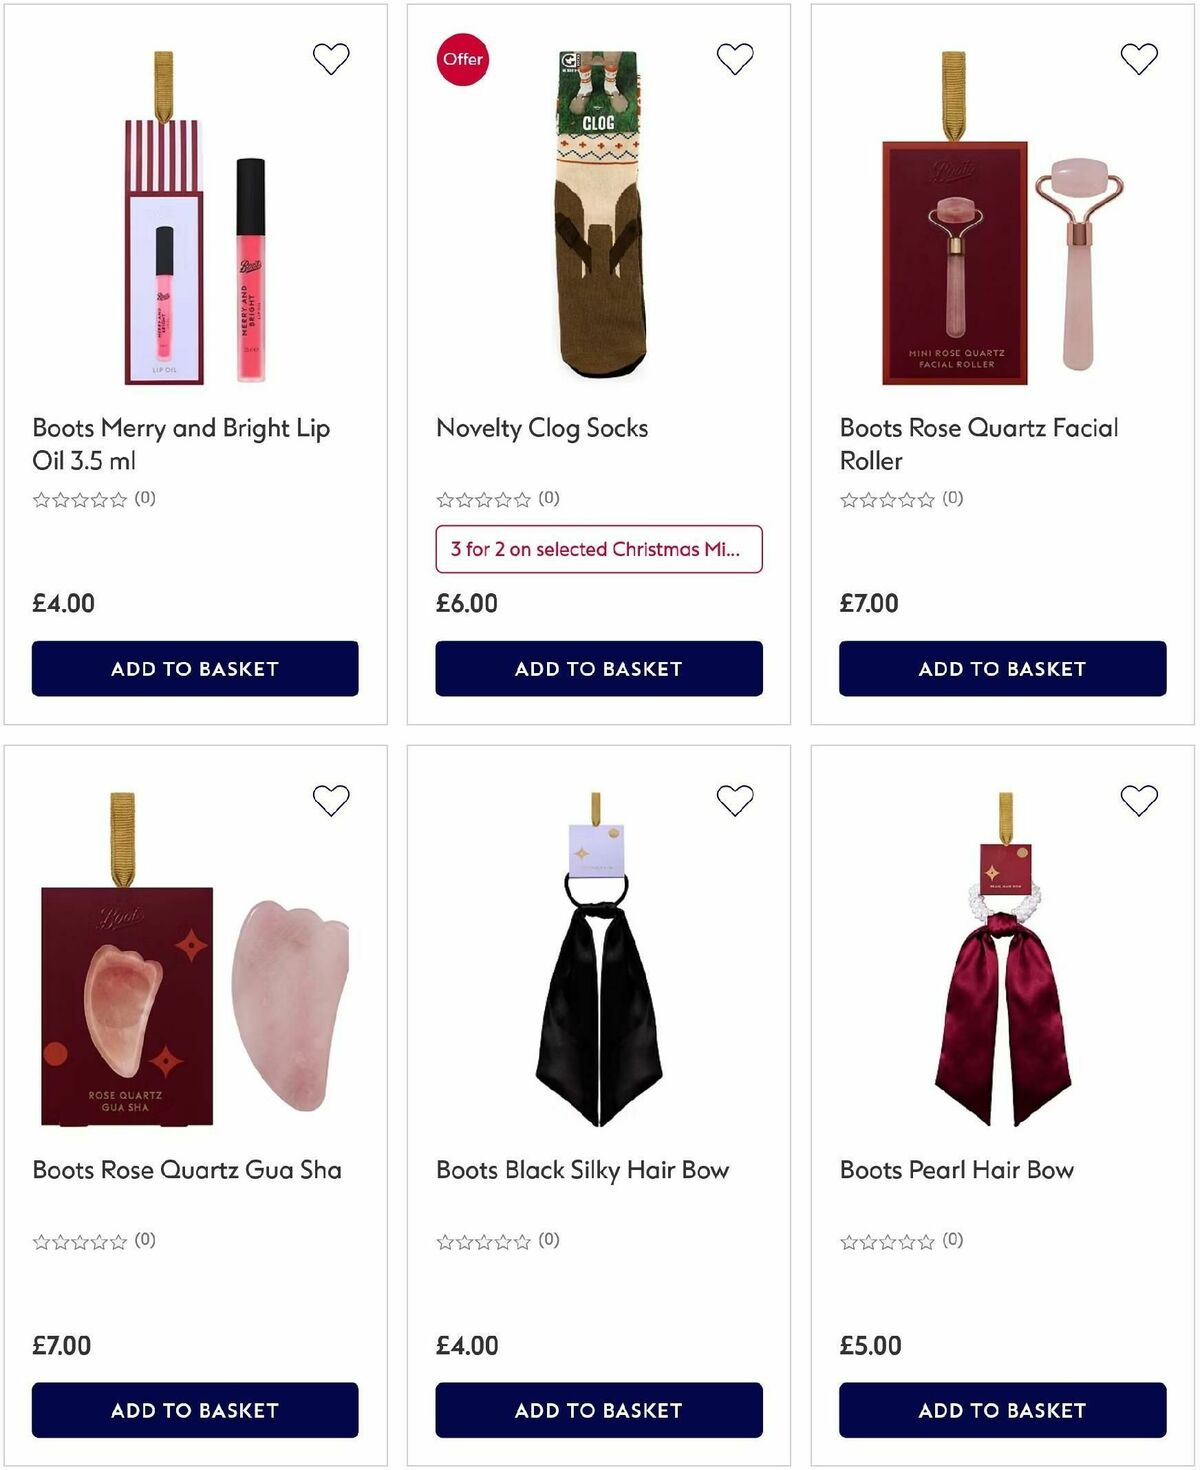Click the wishlist heart on Boots Merry and Bright Lip Oil
This screenshot has height=1470, width=1200.
tap(332, 58)
